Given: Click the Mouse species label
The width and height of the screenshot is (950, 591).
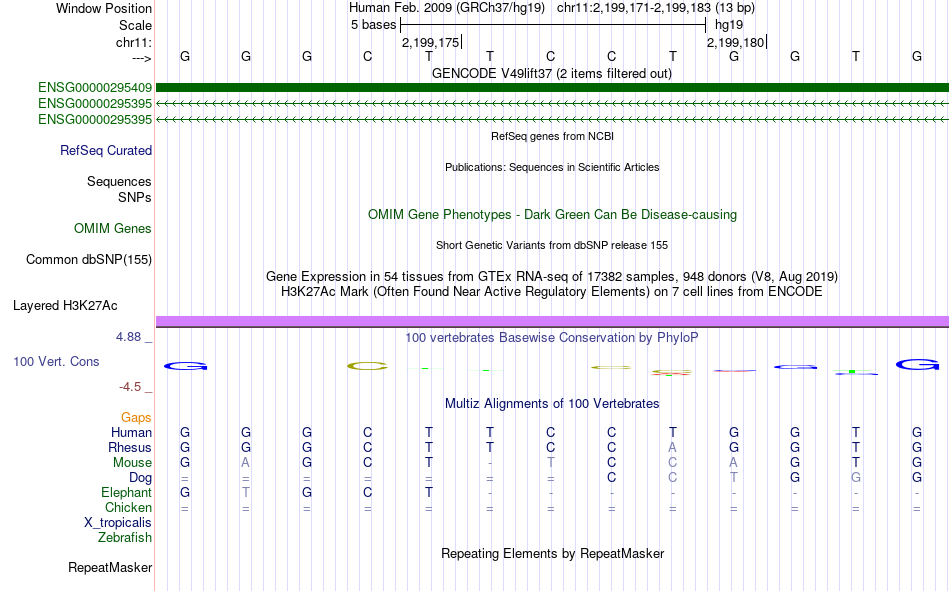Looking at the screenshot, I should click(132, 462).
